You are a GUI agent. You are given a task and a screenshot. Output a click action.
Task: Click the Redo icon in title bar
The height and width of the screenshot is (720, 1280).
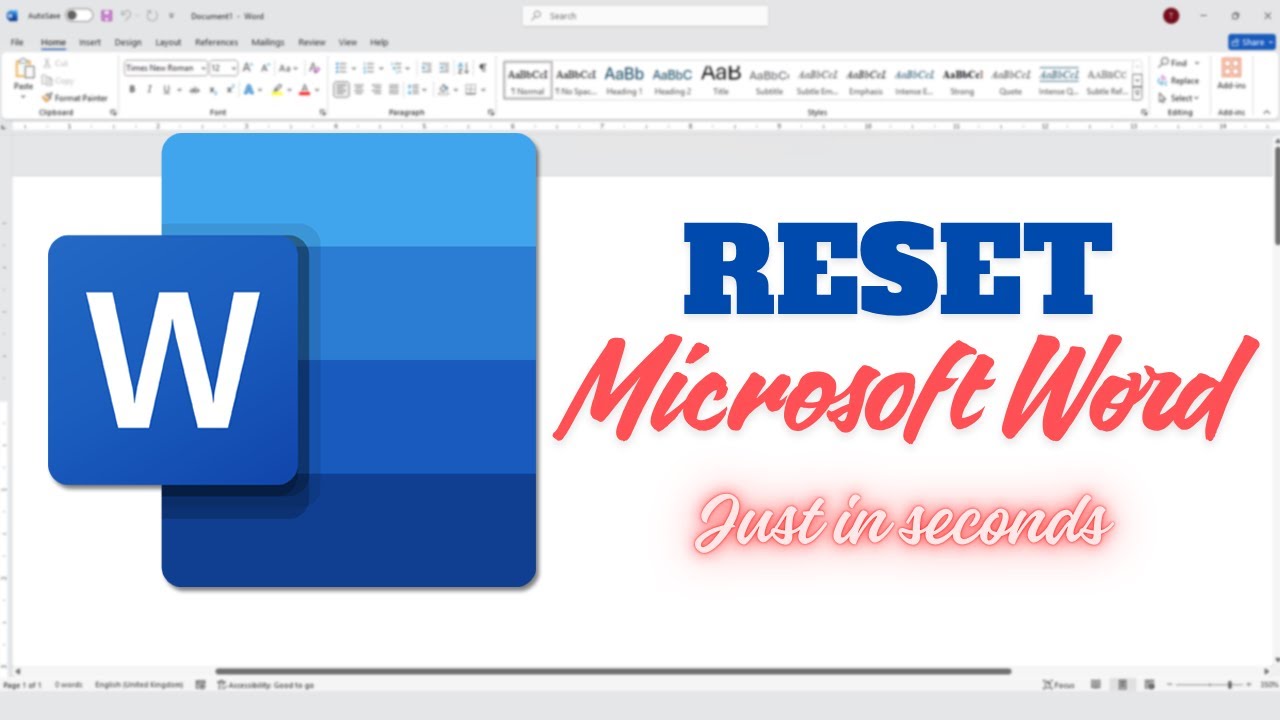153,16
